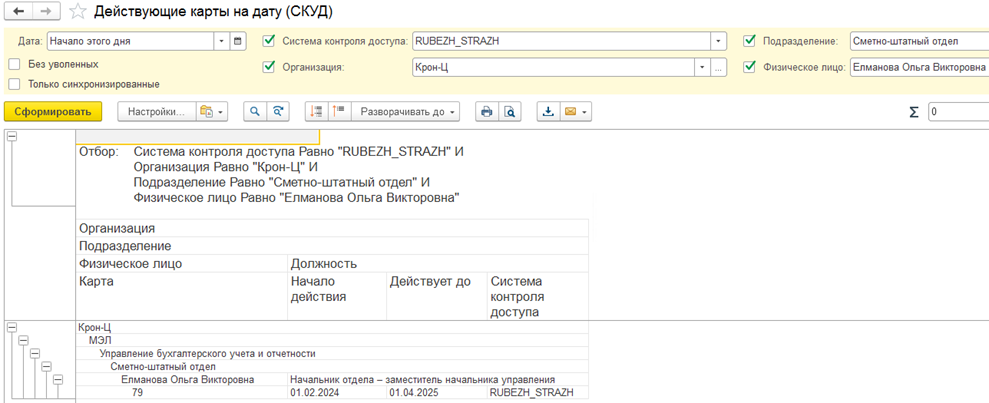Click the sum value field next to Σ
This screenshot has width=989, height=403.
pos(957,112)
